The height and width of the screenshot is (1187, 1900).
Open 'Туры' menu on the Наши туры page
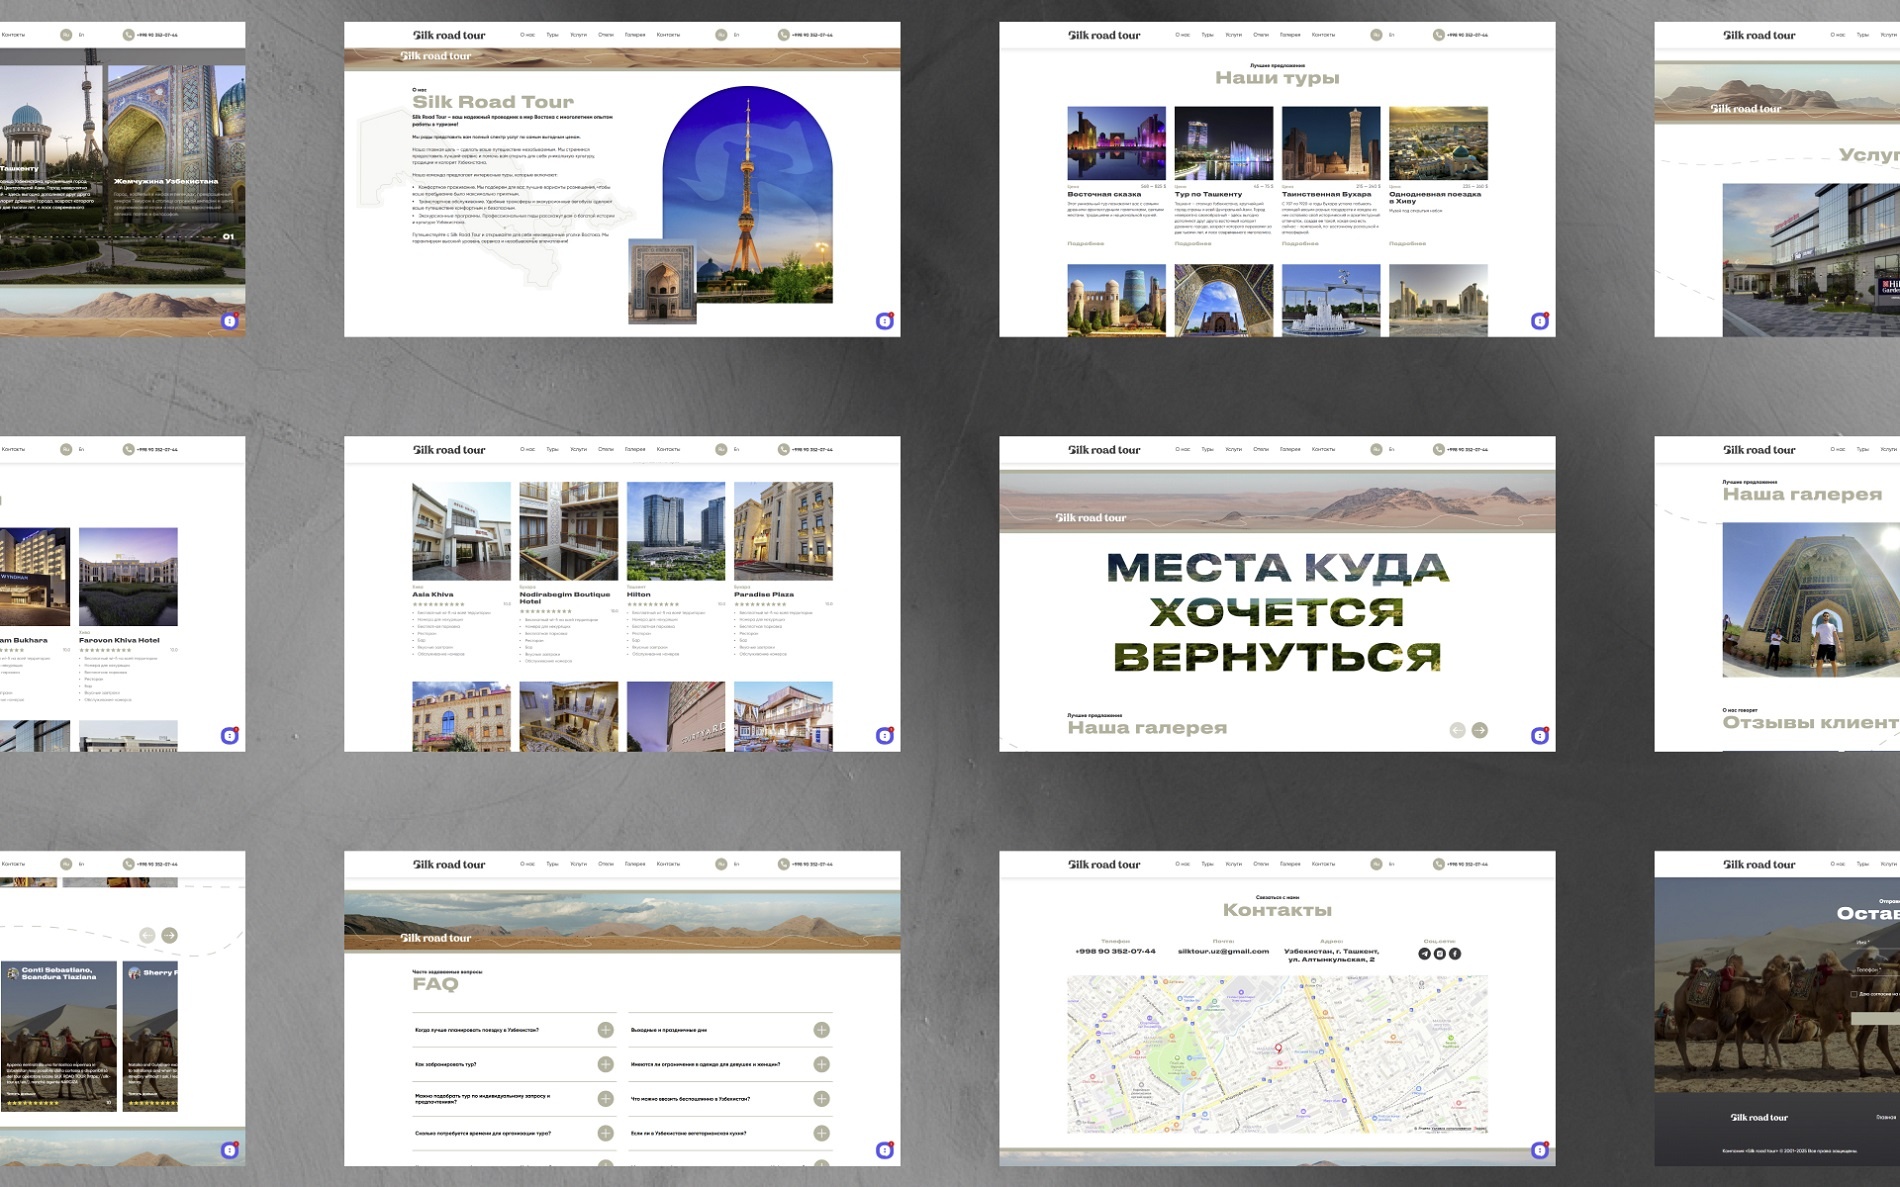pyautogui.click(x=1207, y=35)
